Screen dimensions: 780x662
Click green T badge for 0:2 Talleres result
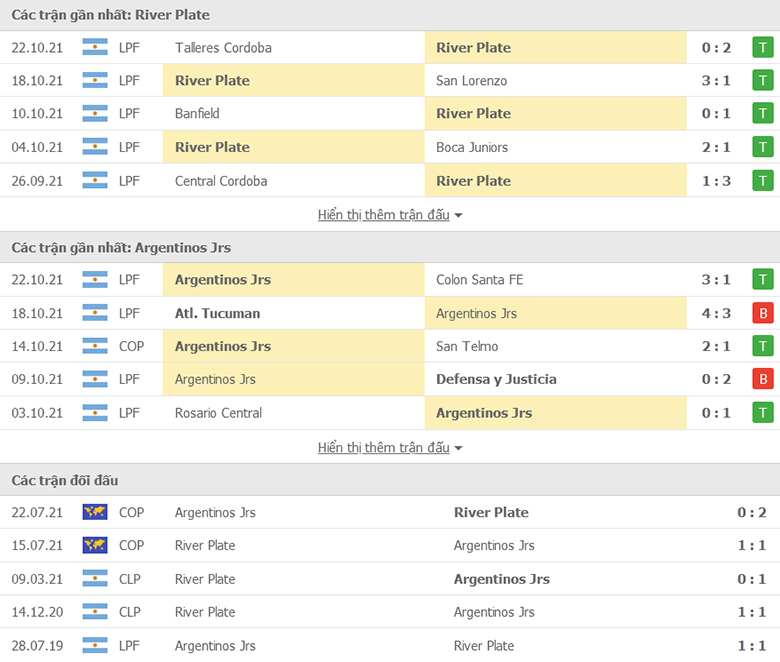[x=763, y=47]
